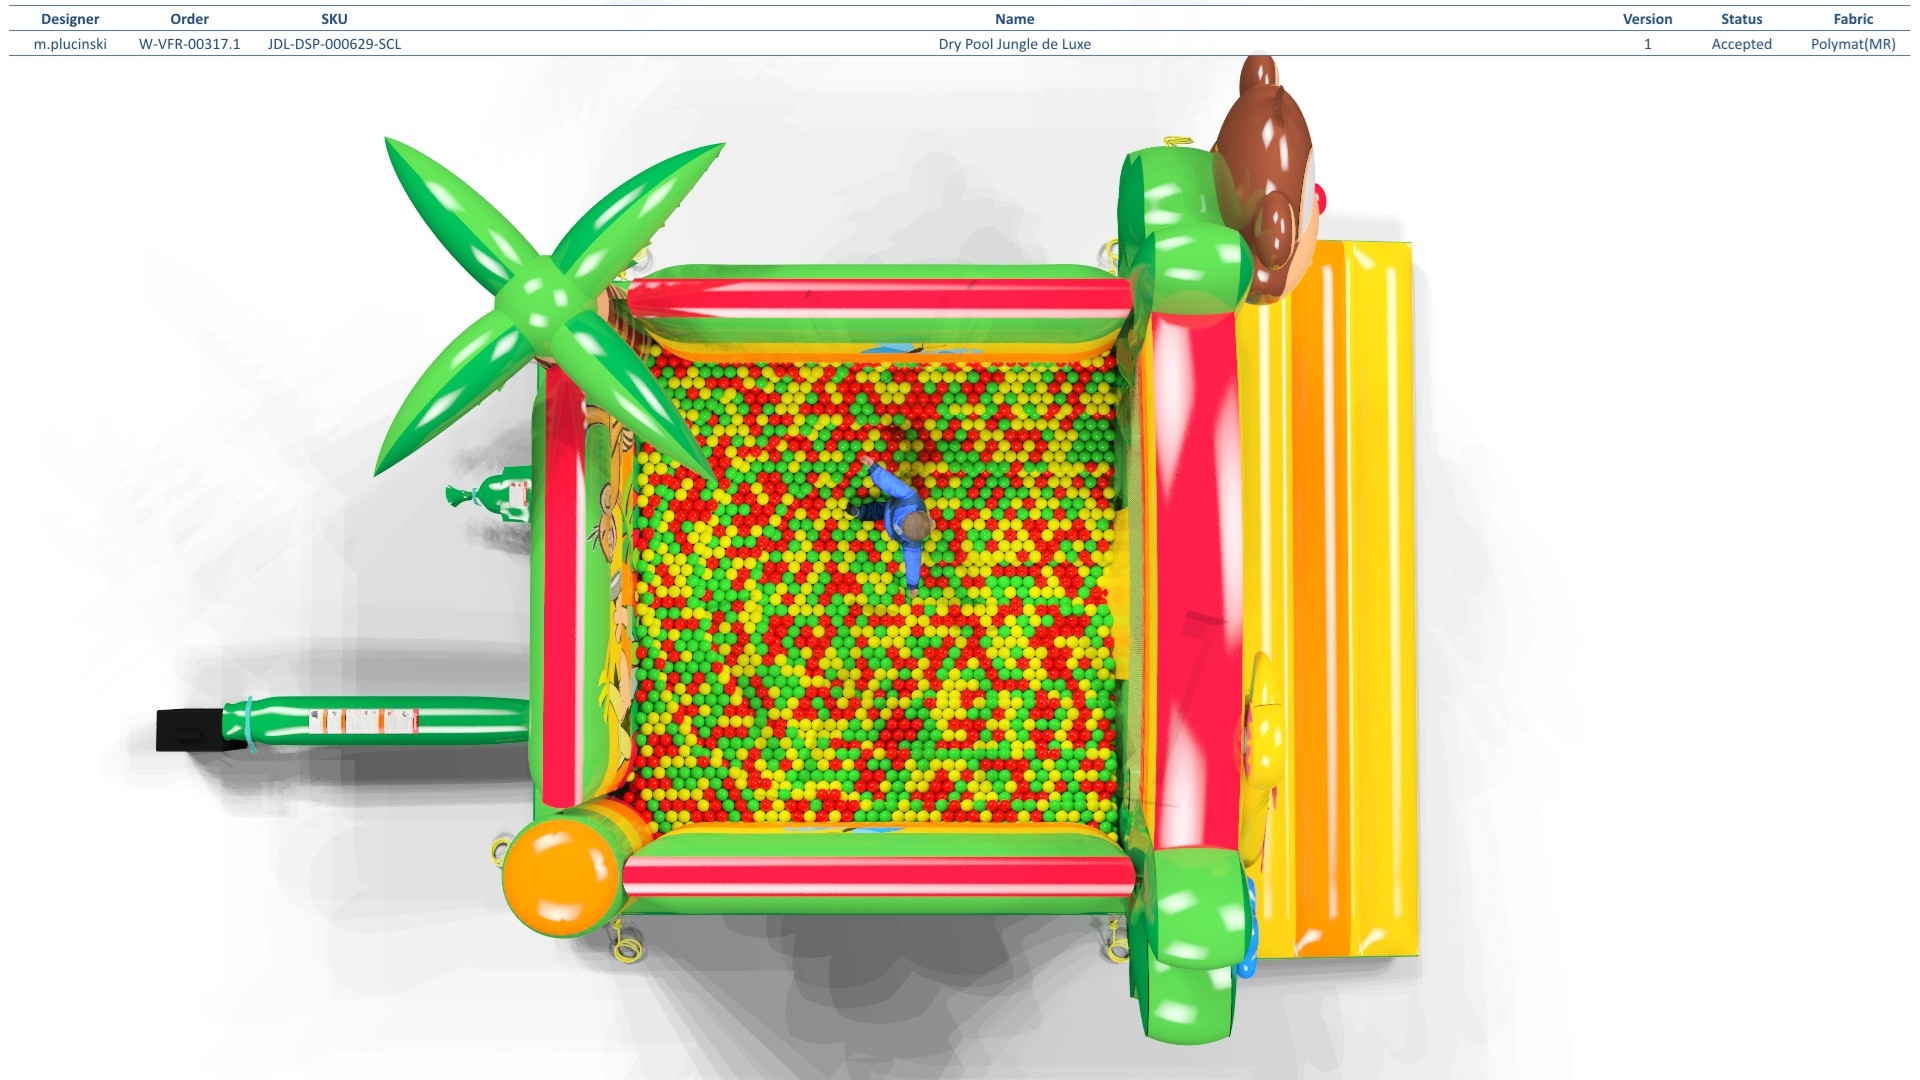The height and width of the screenshot is (1080, 1920).
Task: Click the 'SKU' column header
Action: click(x=334, y=19)
